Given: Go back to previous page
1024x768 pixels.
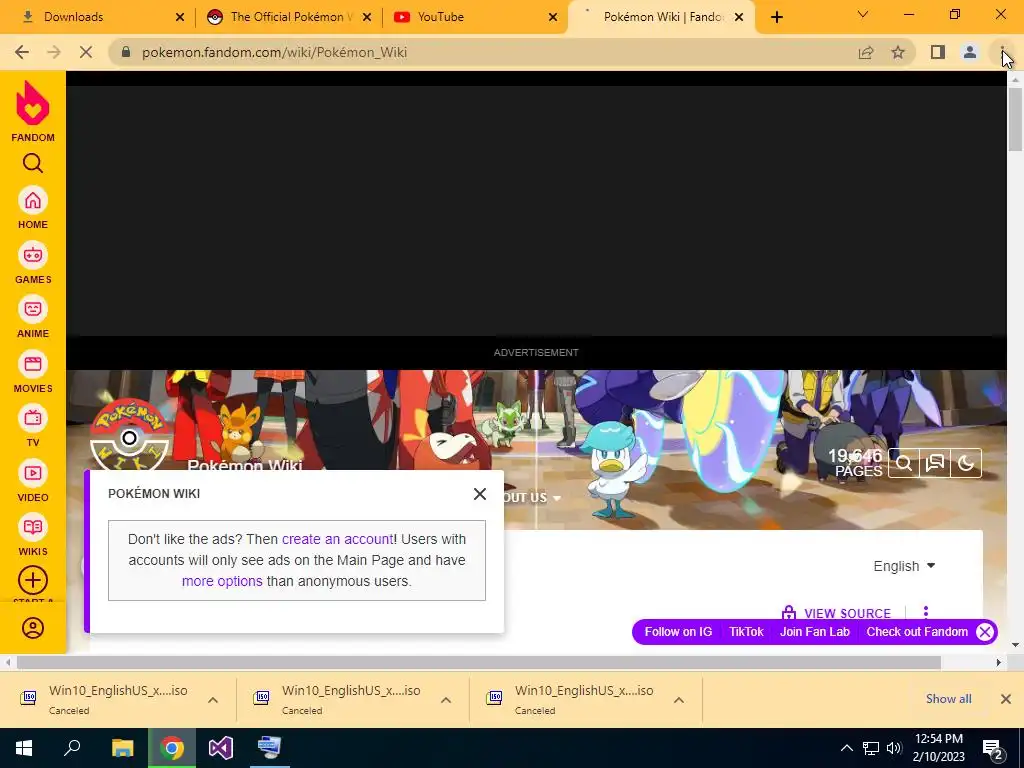Looking at the screenshot, I should (x=22, y=52).
